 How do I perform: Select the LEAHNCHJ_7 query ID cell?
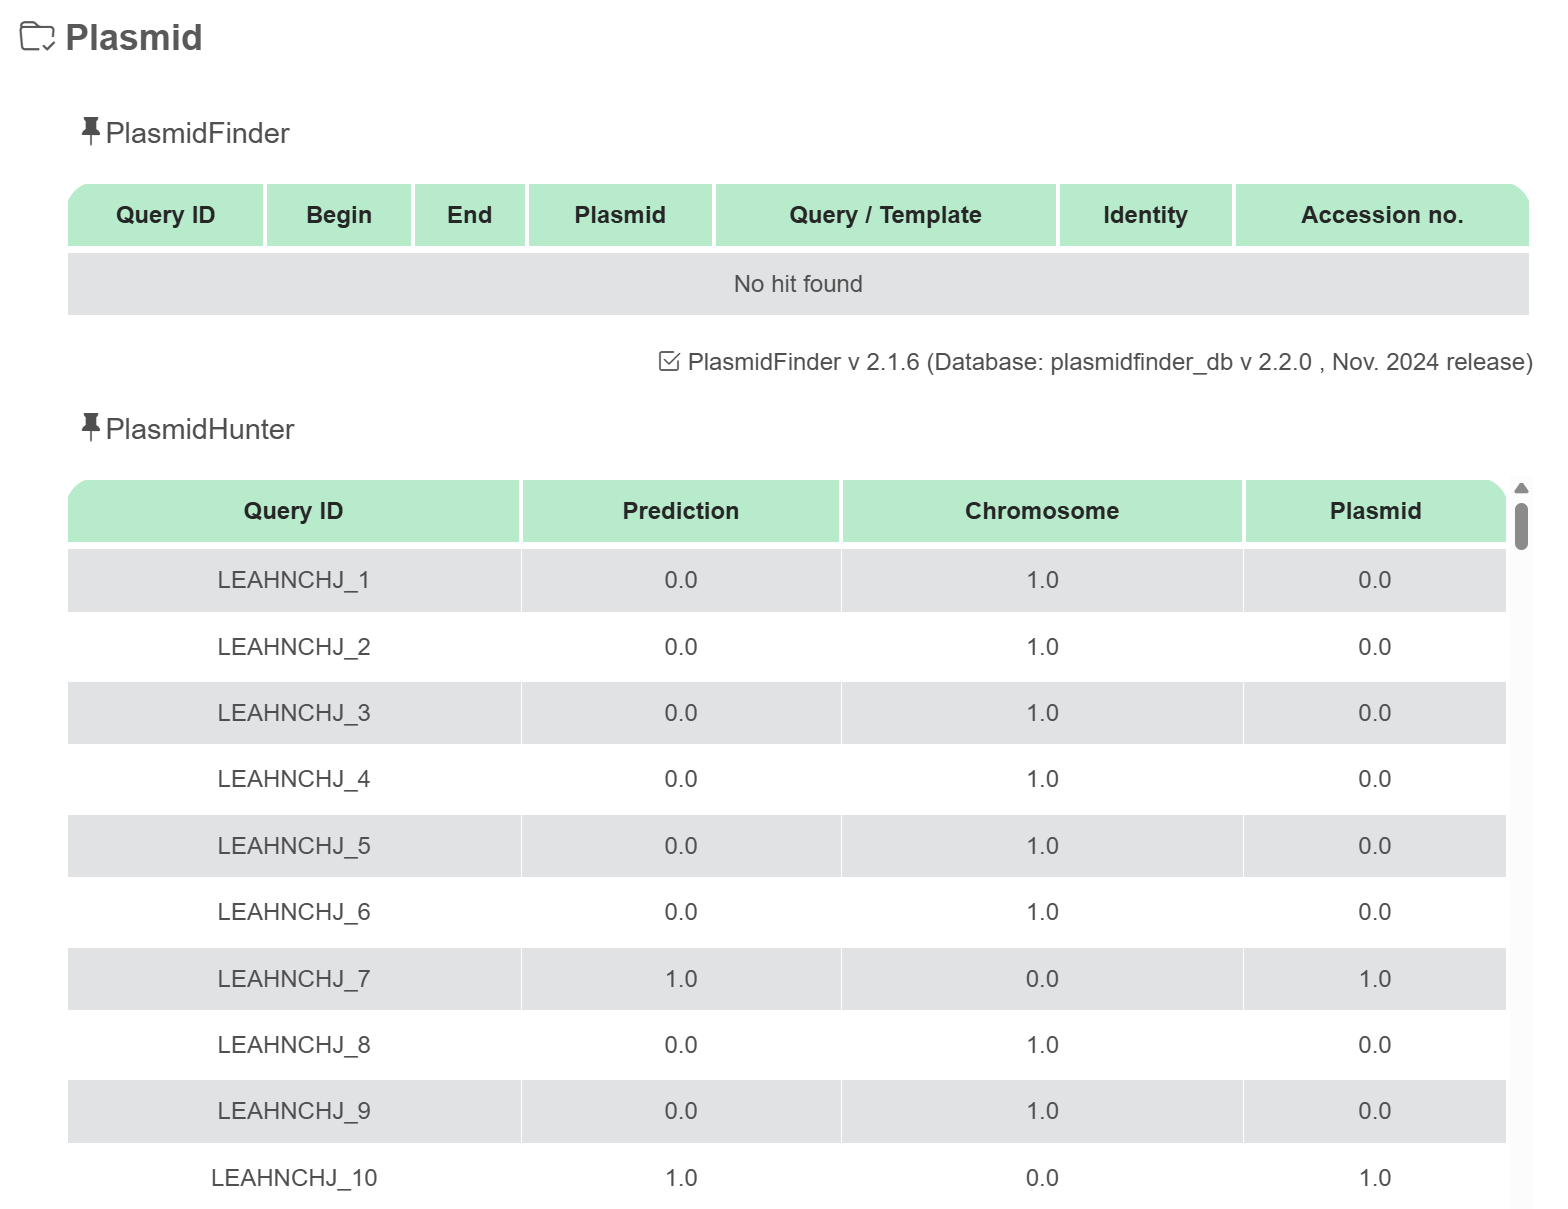pyautogui.click(x=294, y=979)
